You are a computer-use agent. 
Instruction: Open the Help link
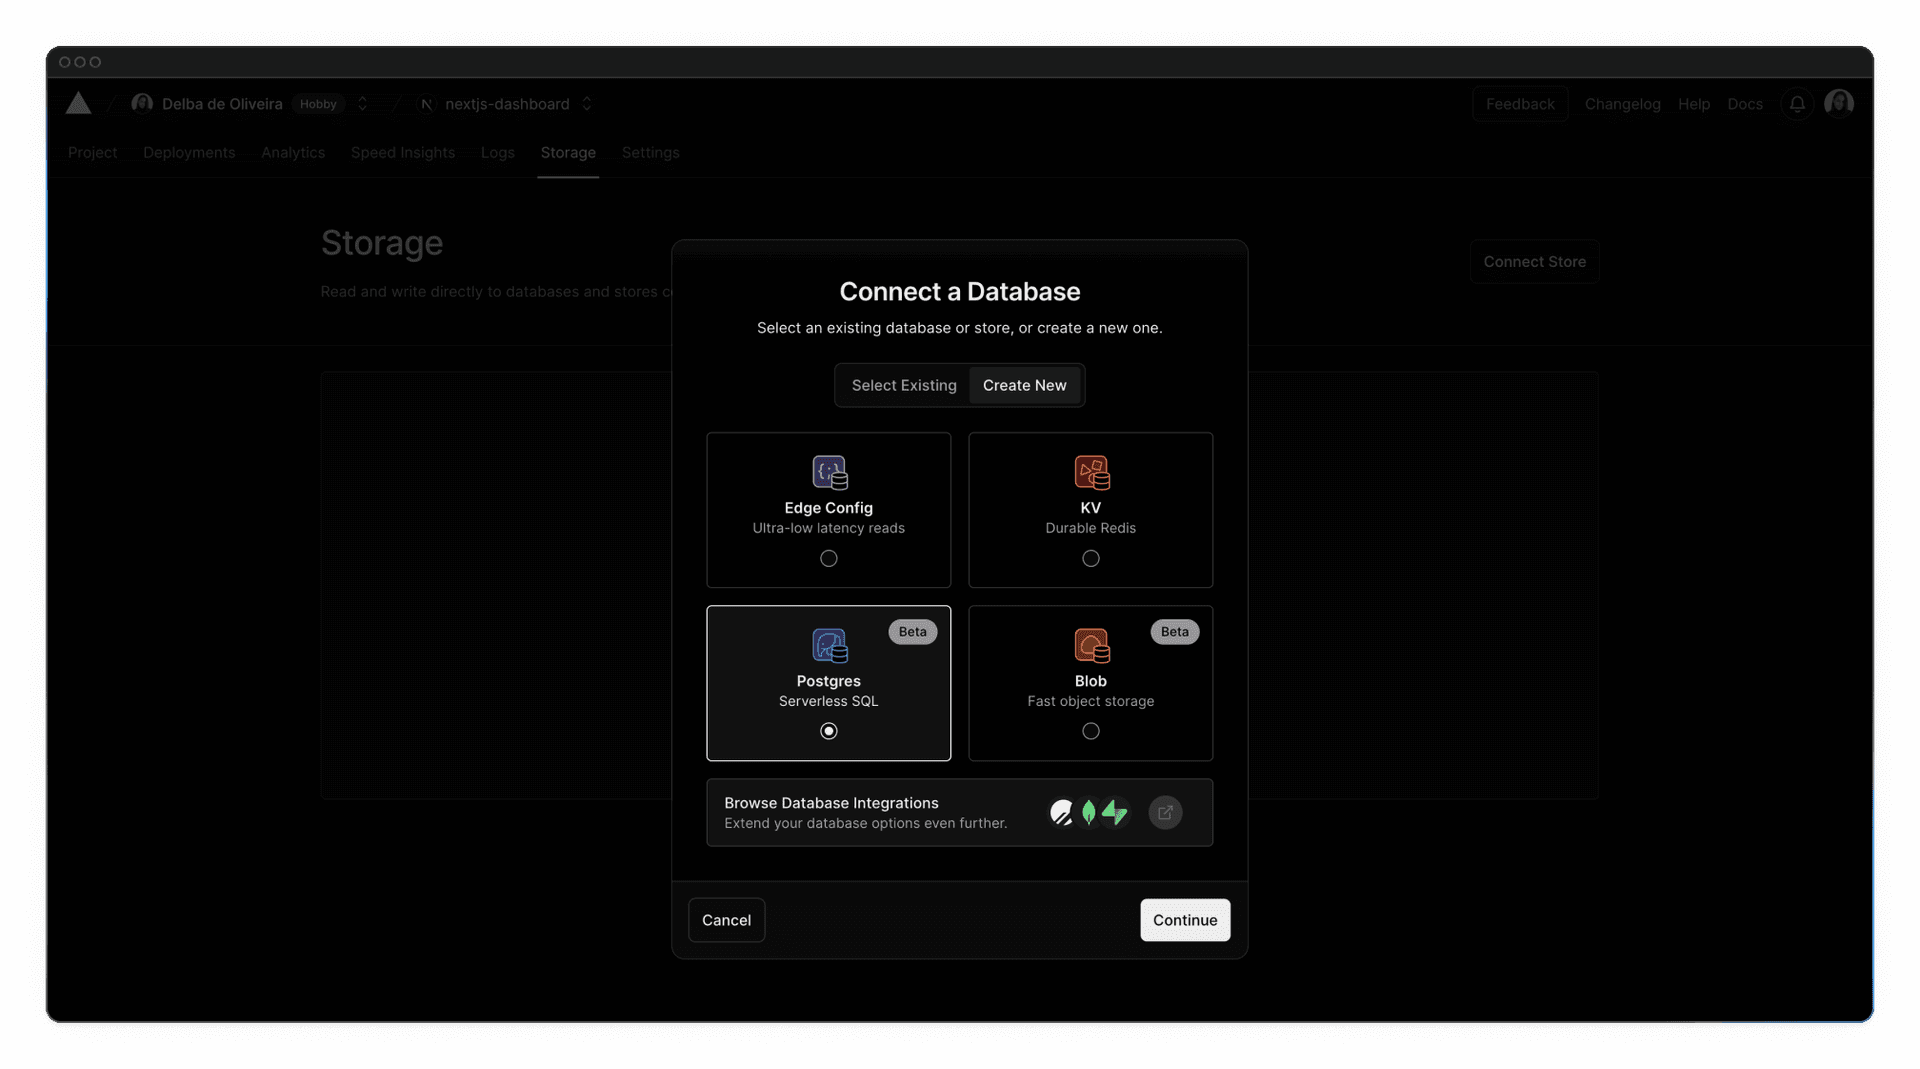pyautogui.click(x=1694, y=104)
